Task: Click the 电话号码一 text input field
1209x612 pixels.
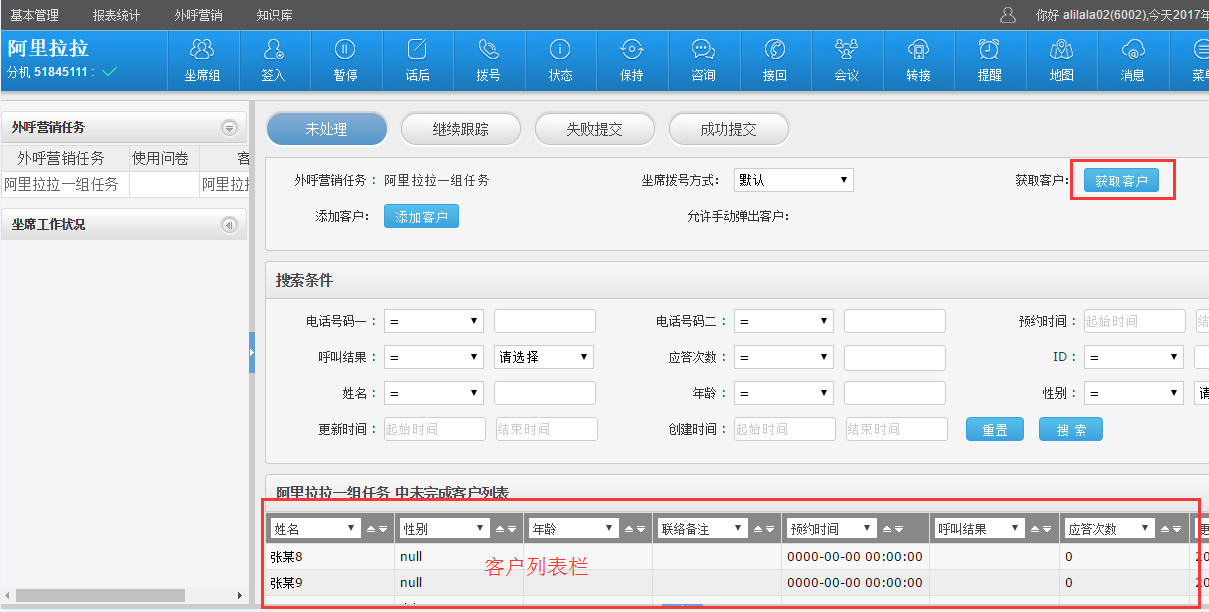Action: [x=545, y=321]
